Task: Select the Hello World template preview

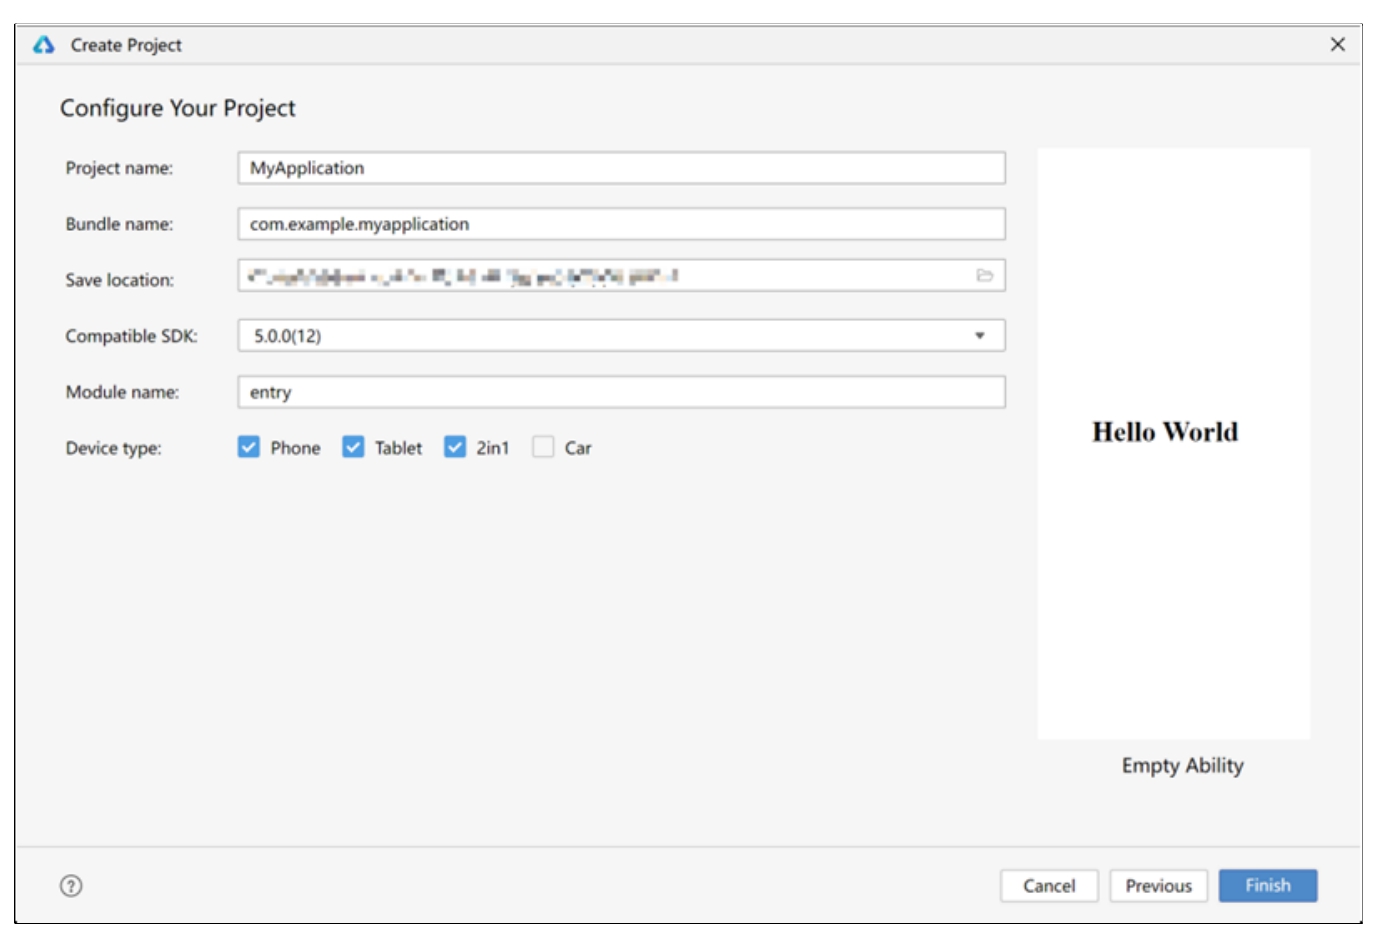Action: [1173, 443]
